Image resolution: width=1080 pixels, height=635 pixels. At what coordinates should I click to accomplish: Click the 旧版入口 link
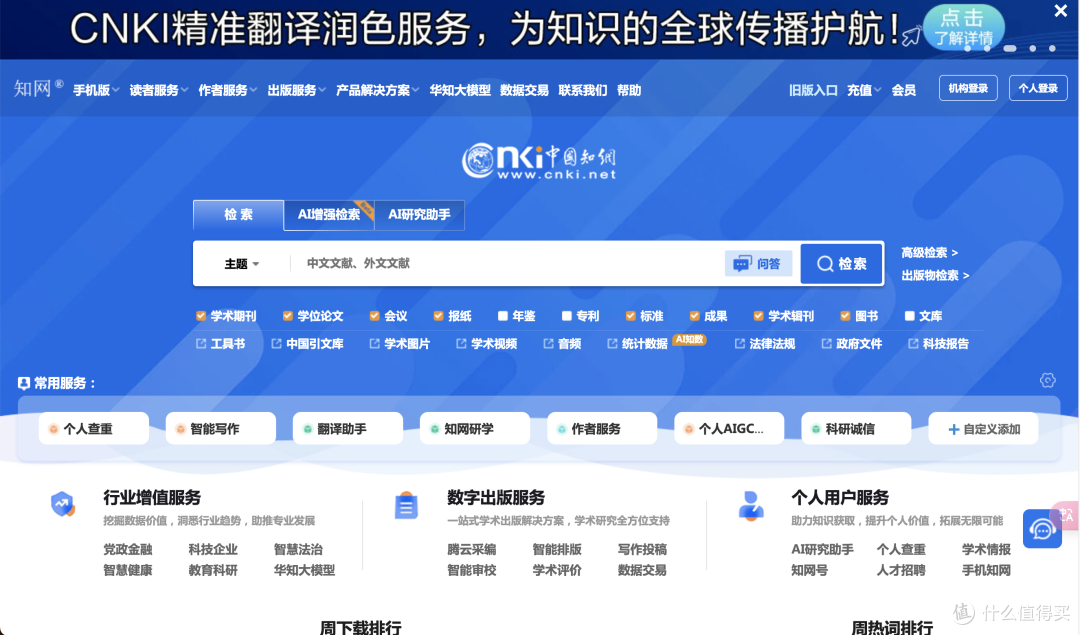pyautogui.click(x=813, y=90)
